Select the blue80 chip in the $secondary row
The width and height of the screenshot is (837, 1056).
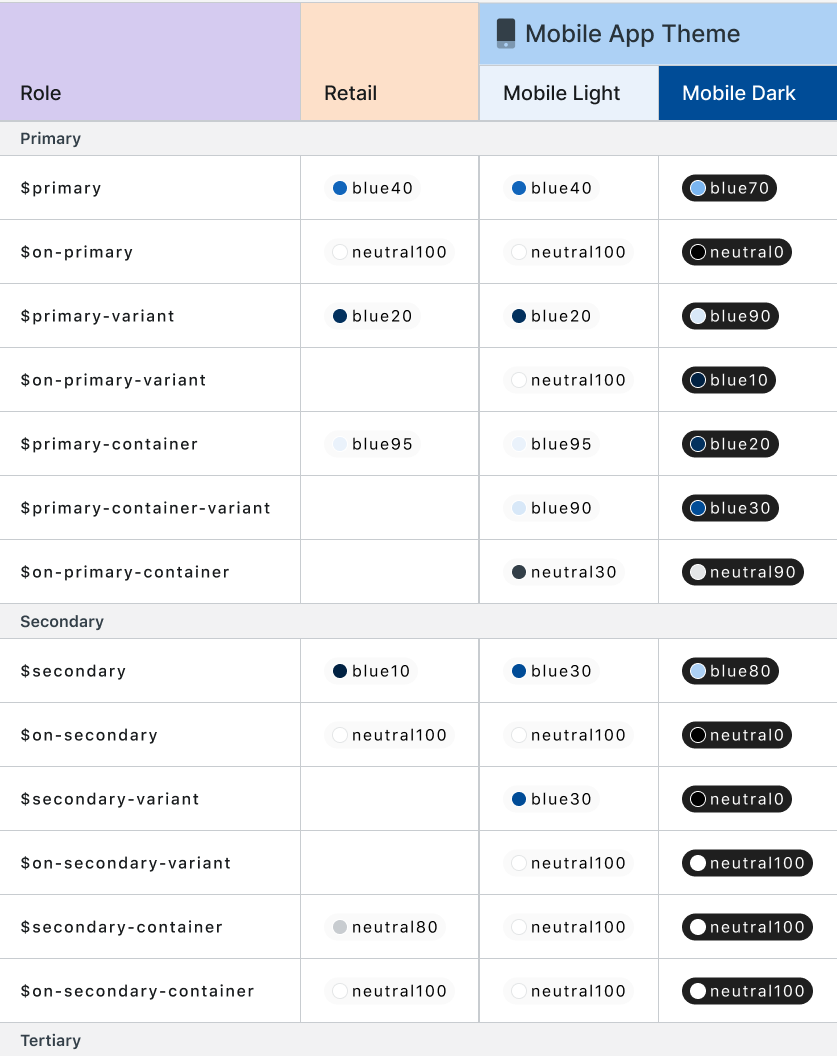click(x=730, y=671)
